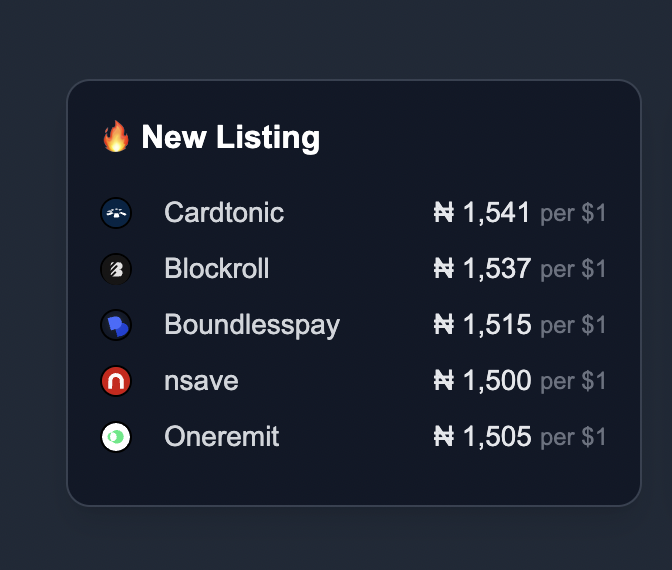This screenshot has width=672, height=570.
Task: Click Oneremit's ₦ 1,505 rate
Action: point(483,437)
